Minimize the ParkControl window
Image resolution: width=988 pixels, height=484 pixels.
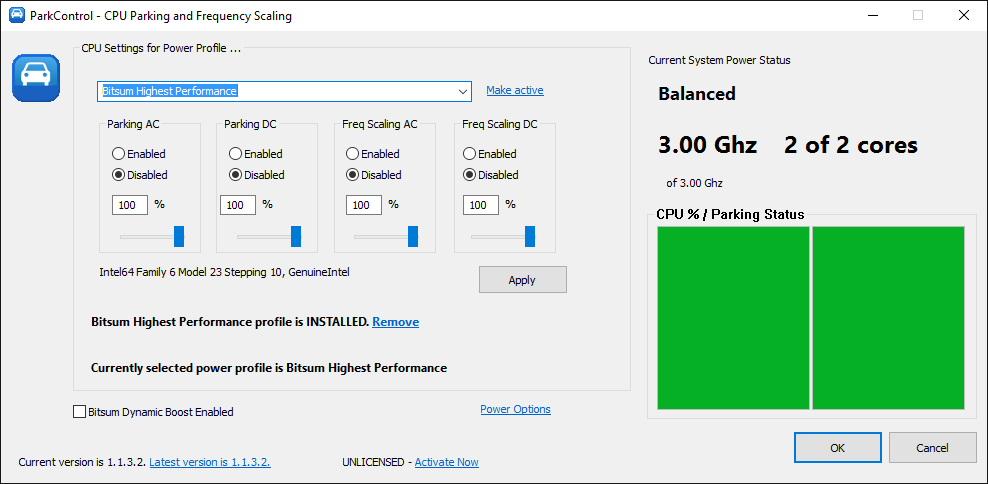coord(873,16)
